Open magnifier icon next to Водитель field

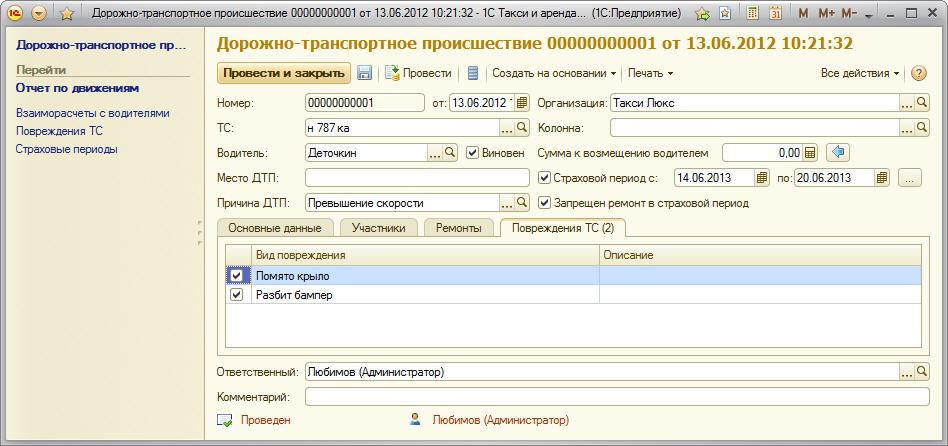pos(450,153)
